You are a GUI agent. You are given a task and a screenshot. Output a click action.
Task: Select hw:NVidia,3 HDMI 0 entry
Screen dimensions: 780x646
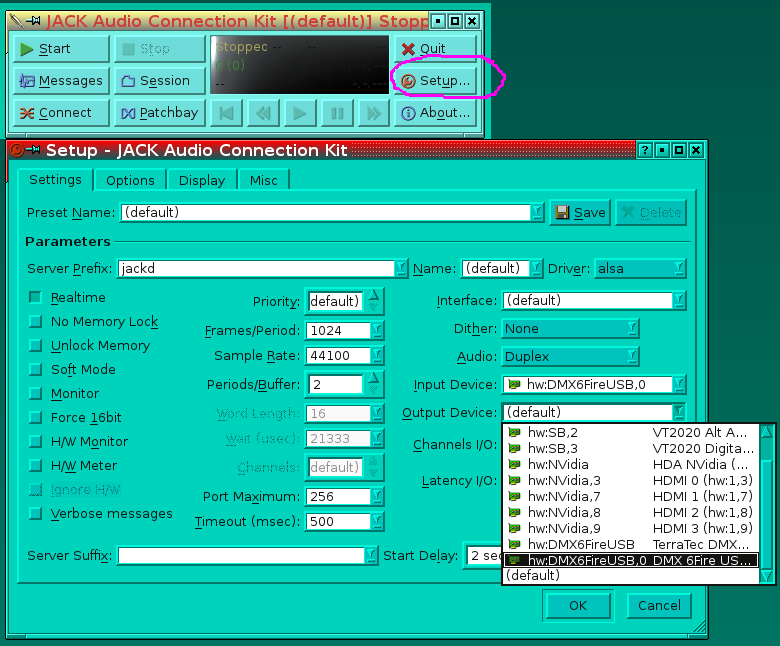click(x=631, y=480)
